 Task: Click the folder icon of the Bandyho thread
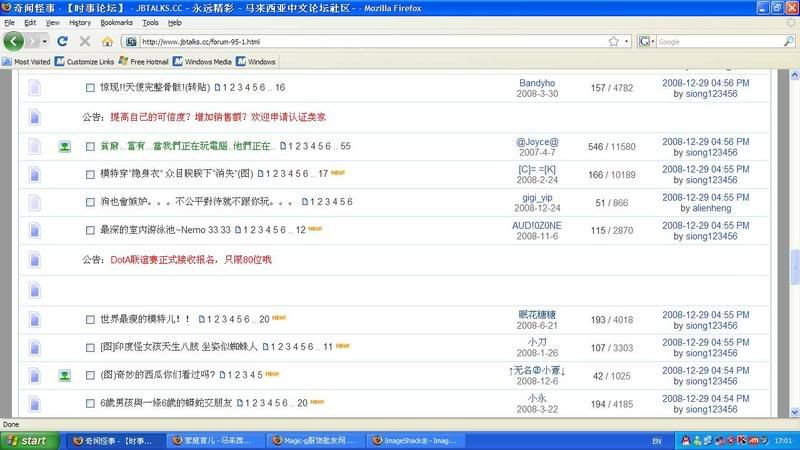point(34,88)
